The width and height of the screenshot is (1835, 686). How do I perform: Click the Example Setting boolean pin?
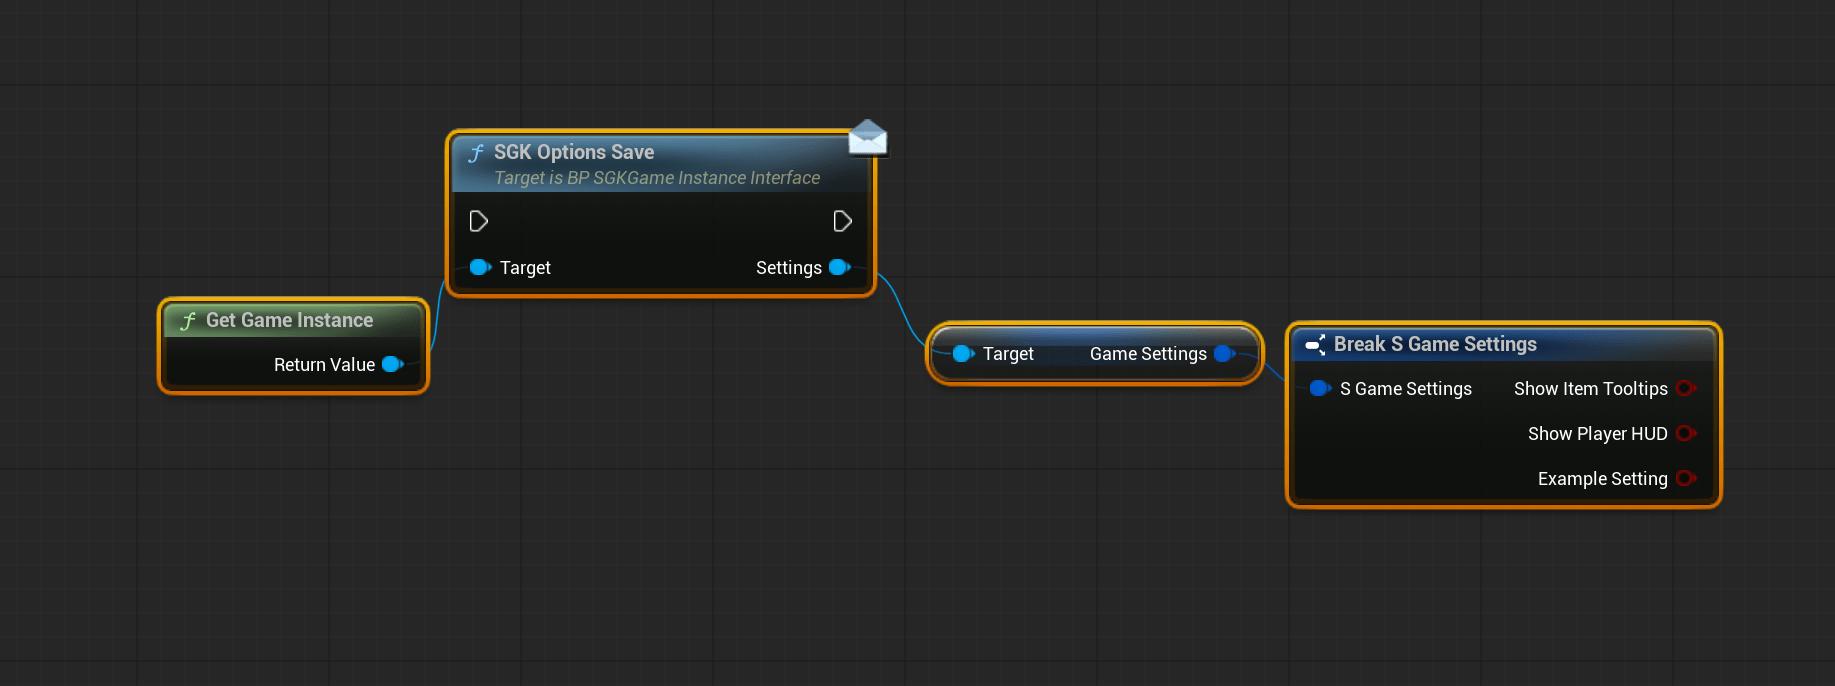pyautogui.click(x=1687, y=478)
